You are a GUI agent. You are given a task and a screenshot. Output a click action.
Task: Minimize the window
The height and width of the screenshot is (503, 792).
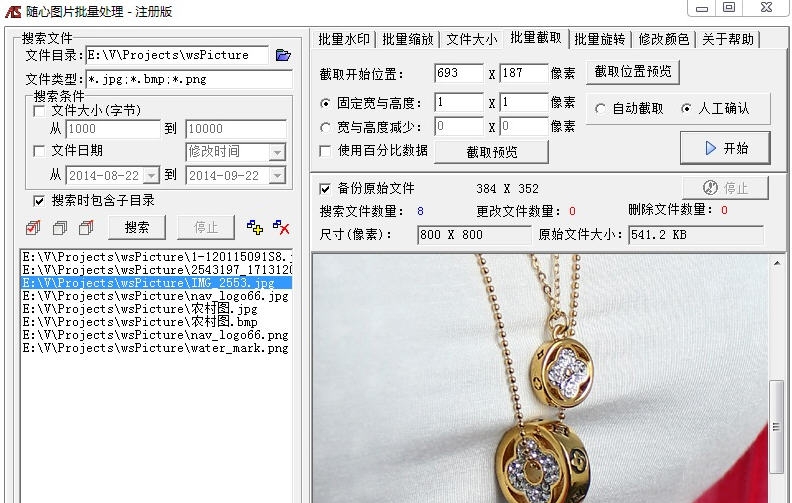[702, 8]
